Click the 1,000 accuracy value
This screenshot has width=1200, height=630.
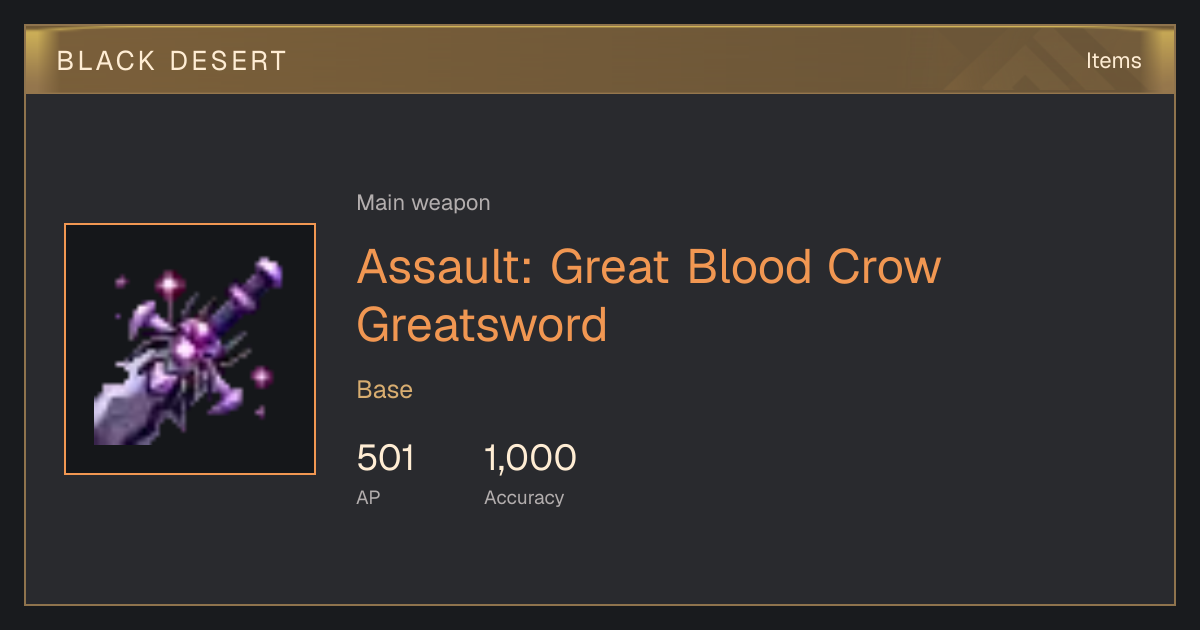point(530,458)
